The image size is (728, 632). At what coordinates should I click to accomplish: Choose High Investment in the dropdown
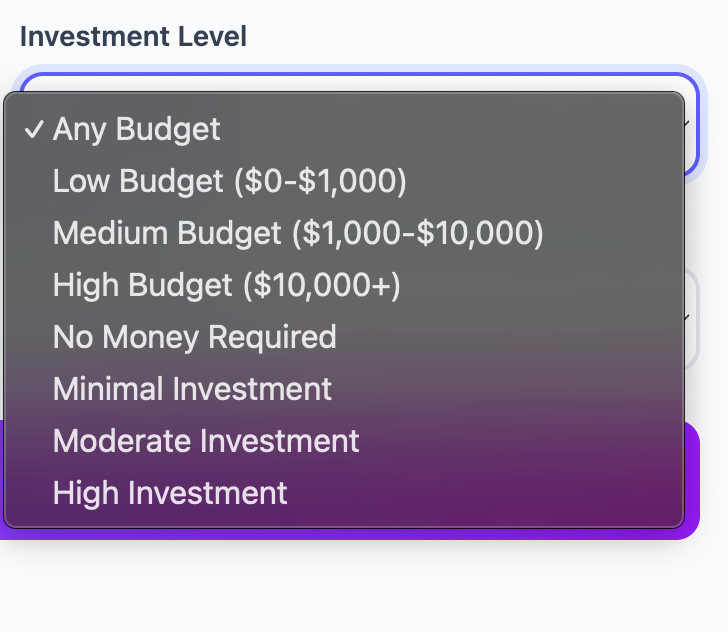pyautogui.click(x=170, y=493)
